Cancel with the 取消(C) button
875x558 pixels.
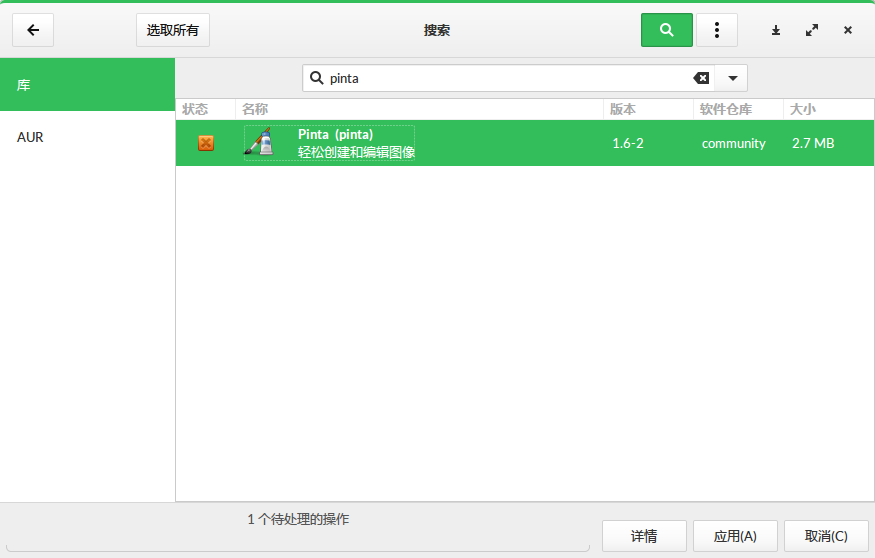tap(826, 536)
